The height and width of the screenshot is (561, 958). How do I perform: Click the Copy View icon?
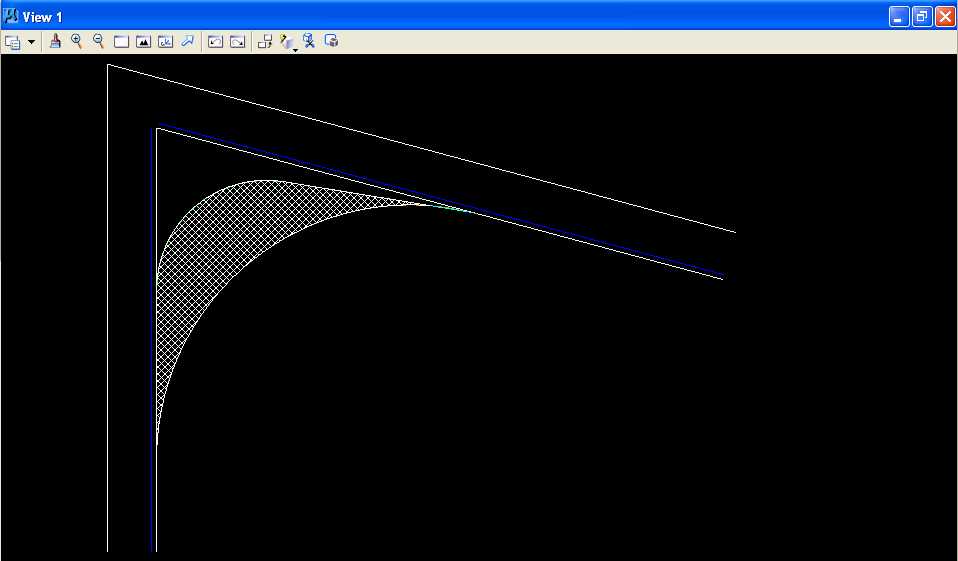(x=264, y=42)
